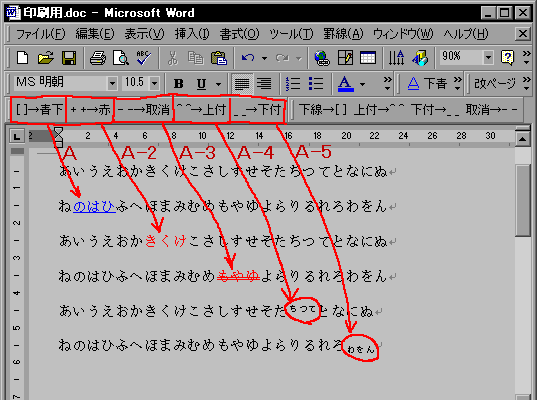The image size is (537, 400).
Task: Click the 改ページ toolbar button
Action: click(495, 83)
